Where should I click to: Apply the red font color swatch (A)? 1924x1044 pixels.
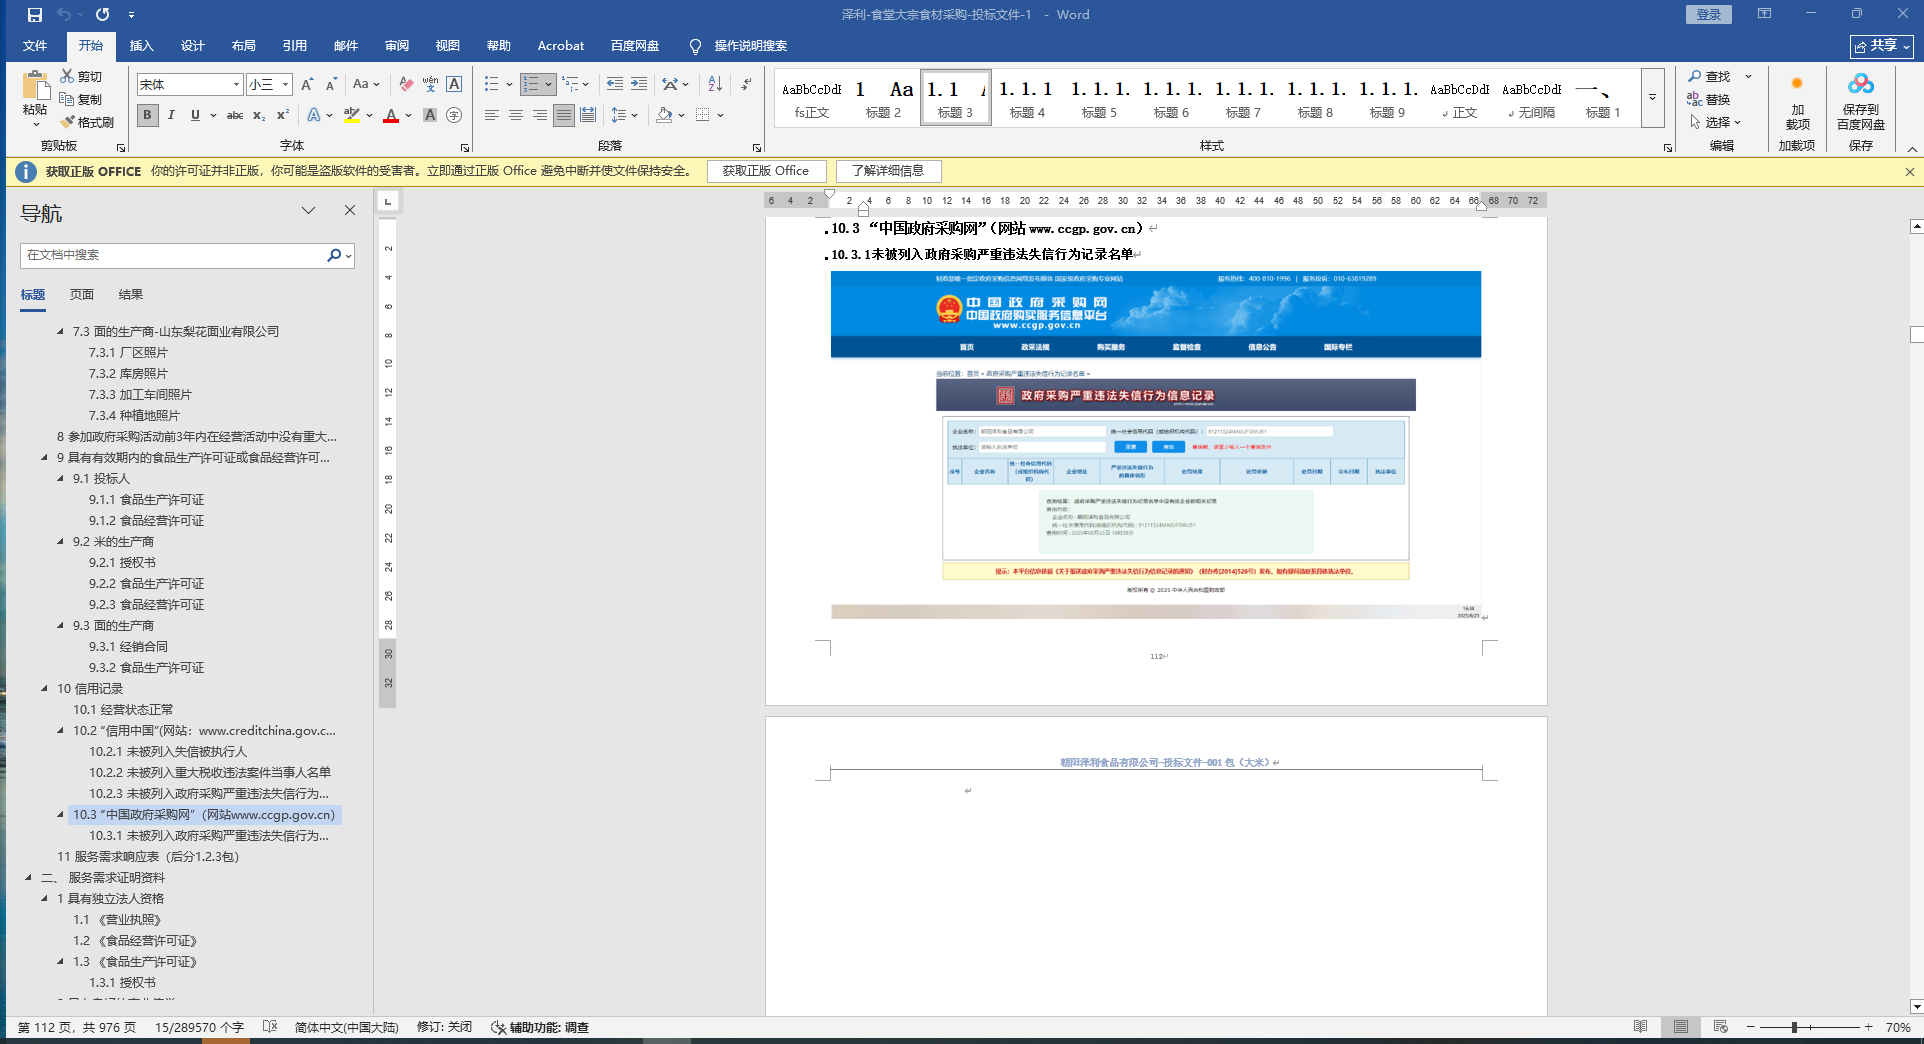pos(391,115)
